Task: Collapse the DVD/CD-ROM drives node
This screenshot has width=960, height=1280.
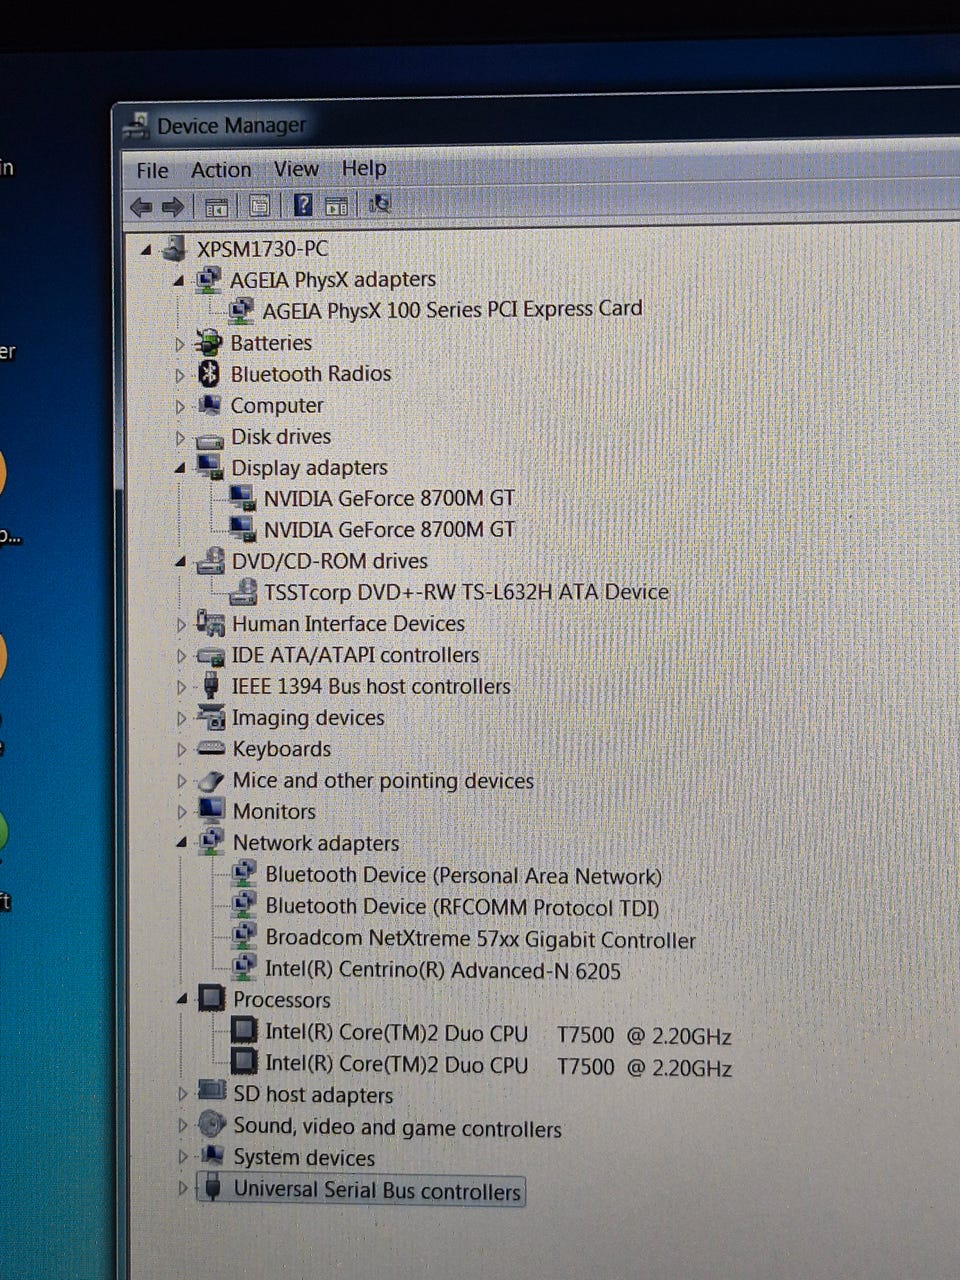Action: tap(181, 562)
